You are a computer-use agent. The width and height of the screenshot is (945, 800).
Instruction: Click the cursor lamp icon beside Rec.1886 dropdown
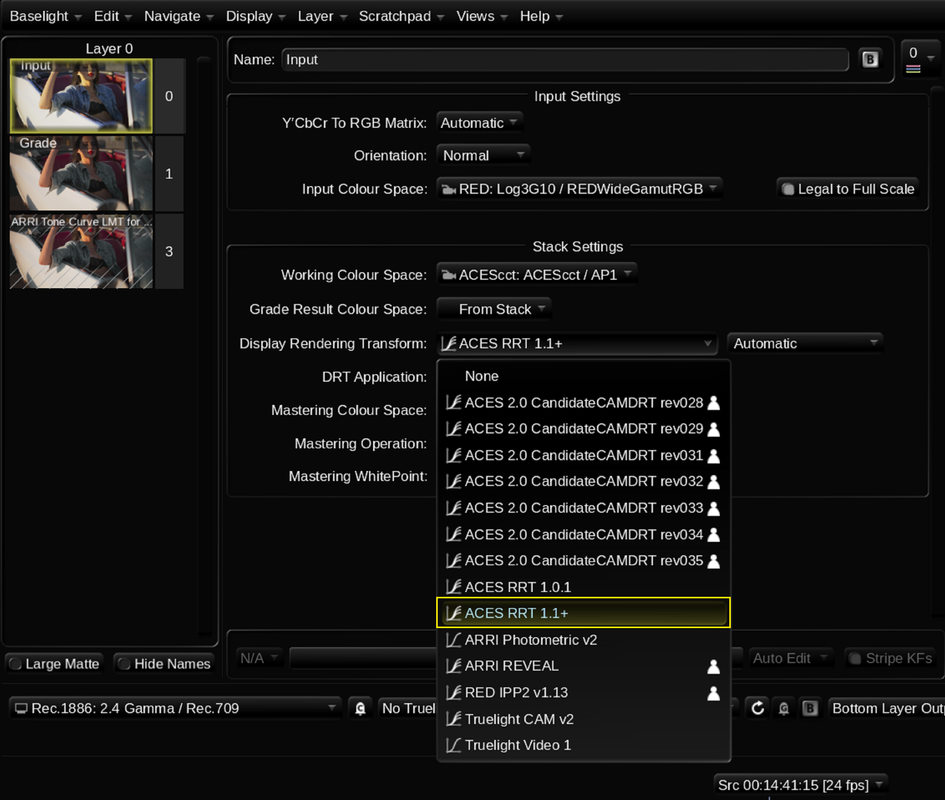click(360, 708)
